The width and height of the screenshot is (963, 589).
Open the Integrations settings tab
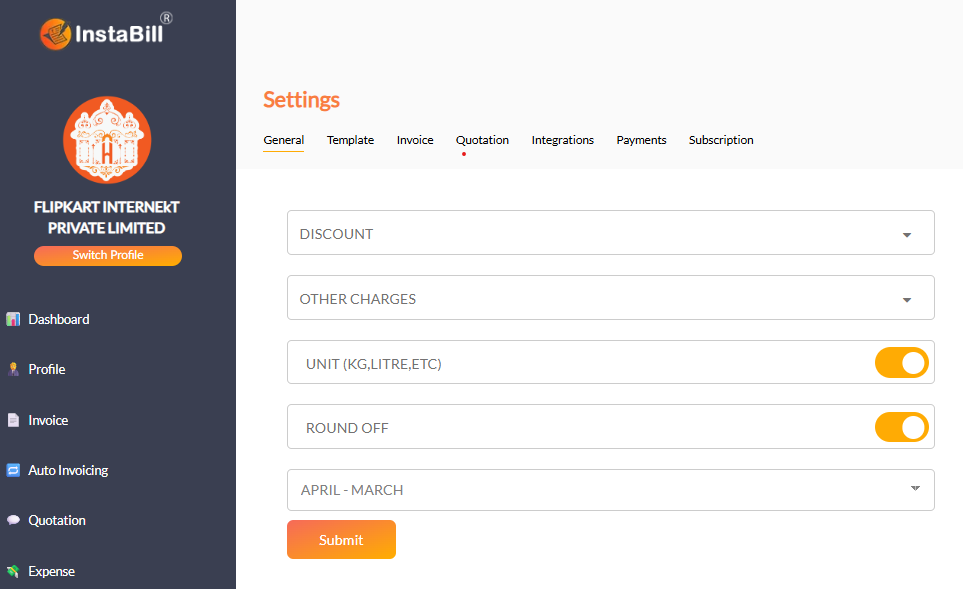(562, 140)
